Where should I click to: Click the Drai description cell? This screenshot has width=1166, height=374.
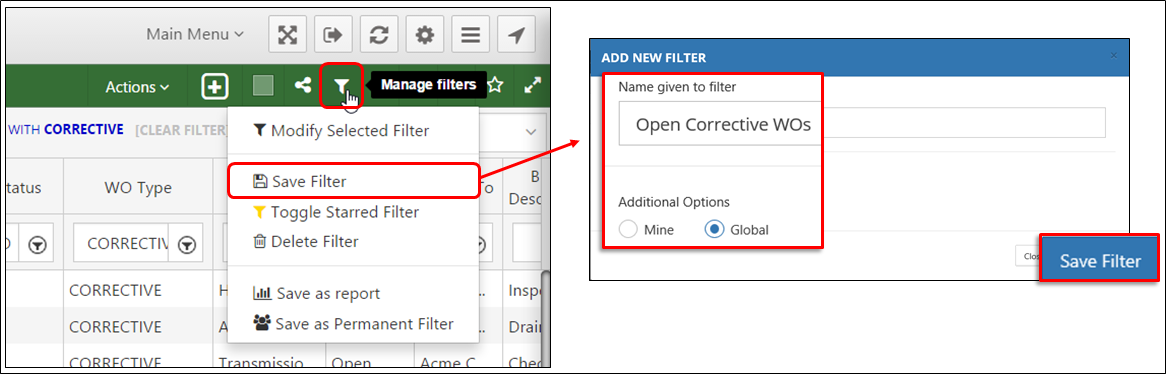click(x=523, y=327)
